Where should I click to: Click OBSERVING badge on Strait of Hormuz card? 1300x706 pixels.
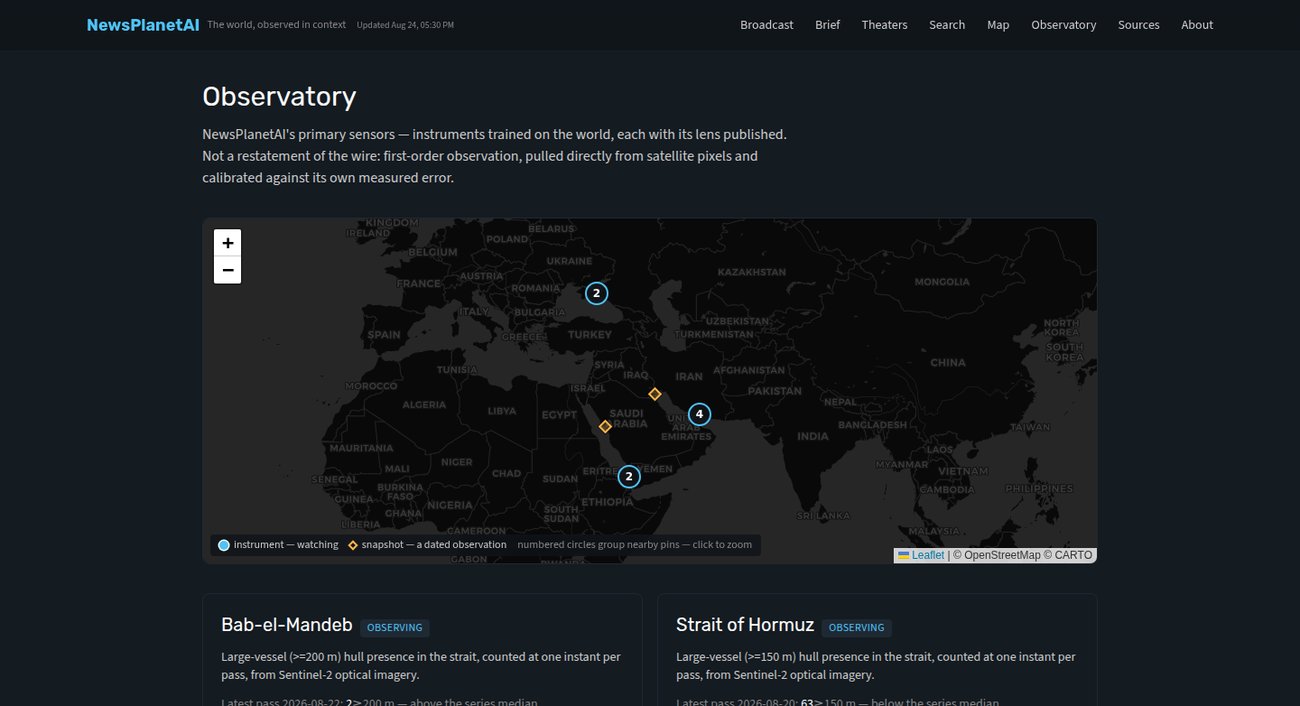click(857, 628)
